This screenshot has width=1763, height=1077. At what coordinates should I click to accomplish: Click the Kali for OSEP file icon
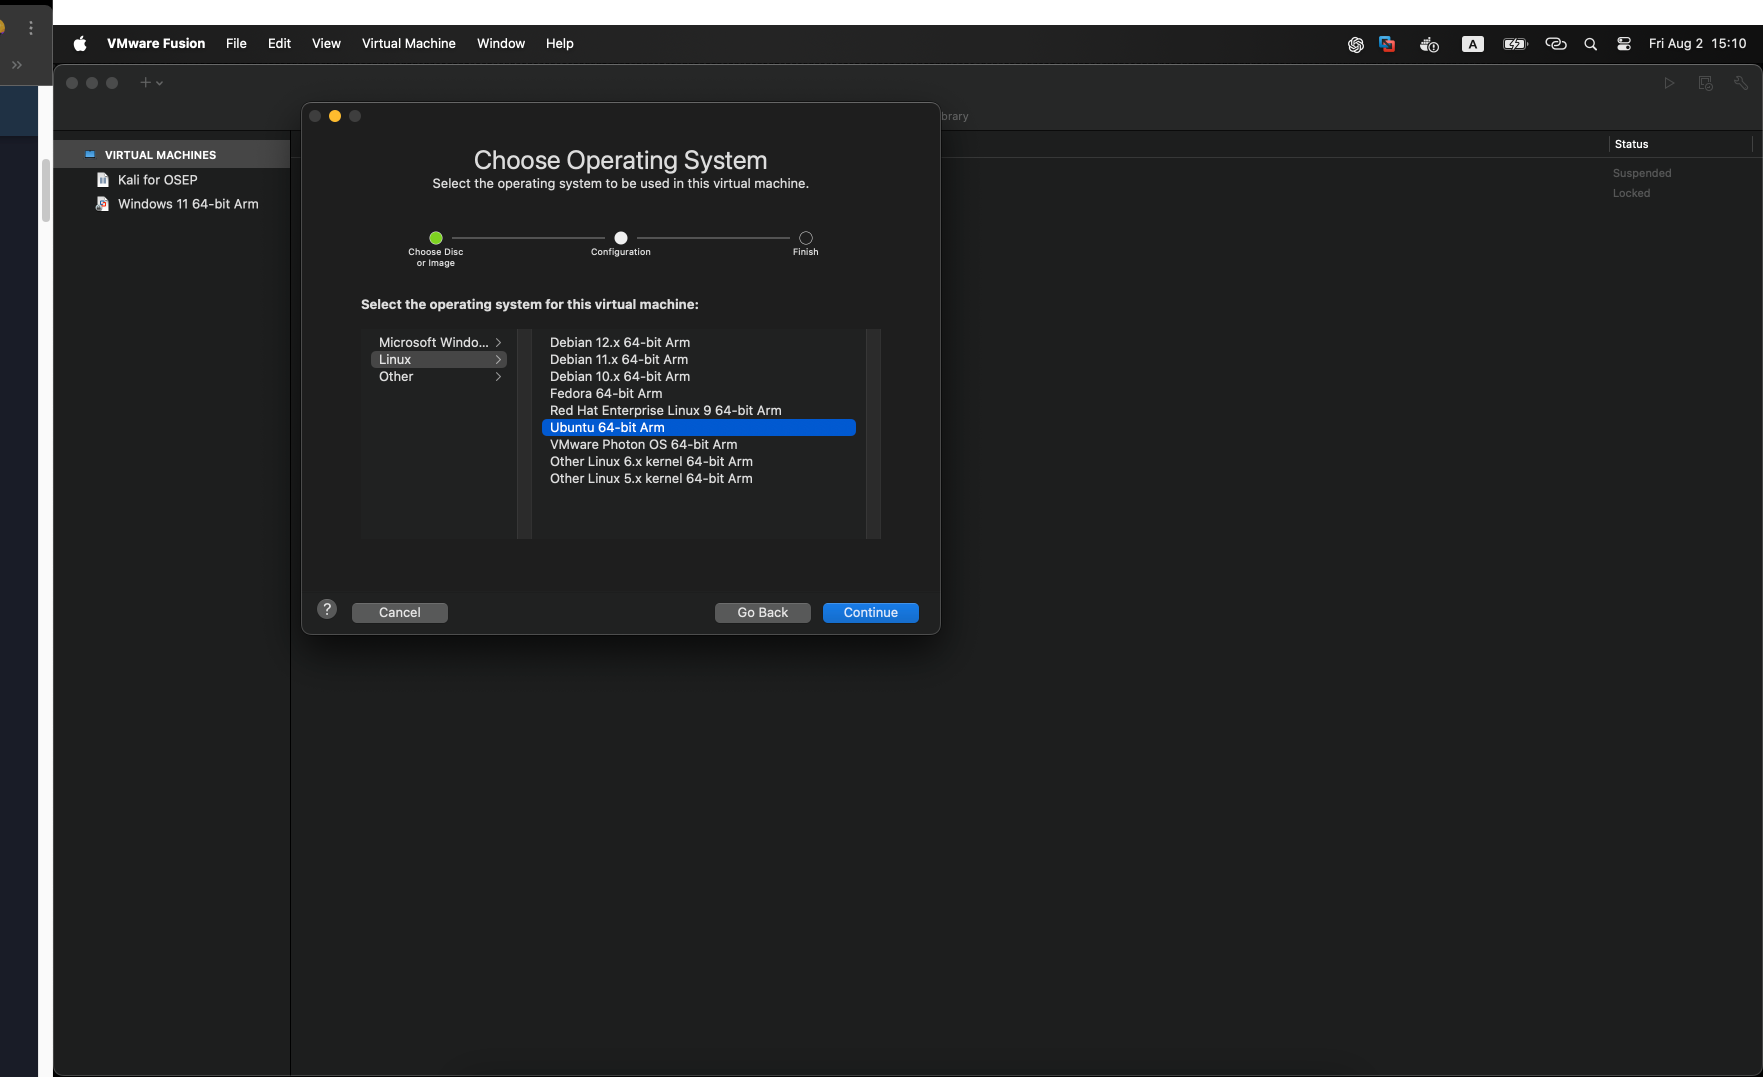102,180
